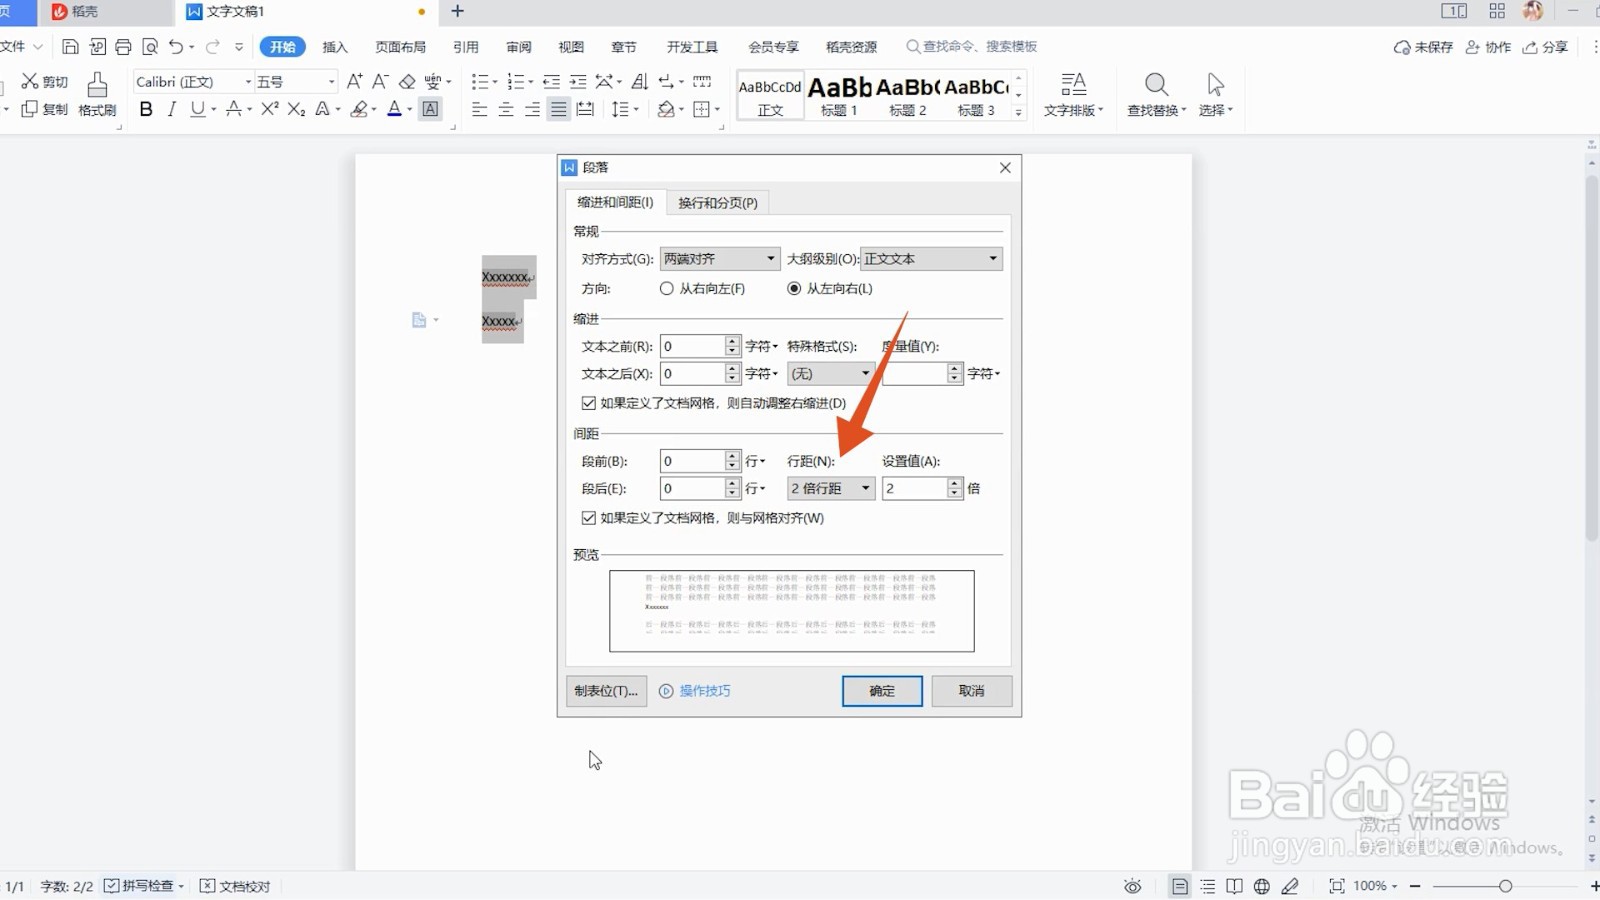Click the Justify alignment icon
1600x900 pixels.
pos(558,109)
